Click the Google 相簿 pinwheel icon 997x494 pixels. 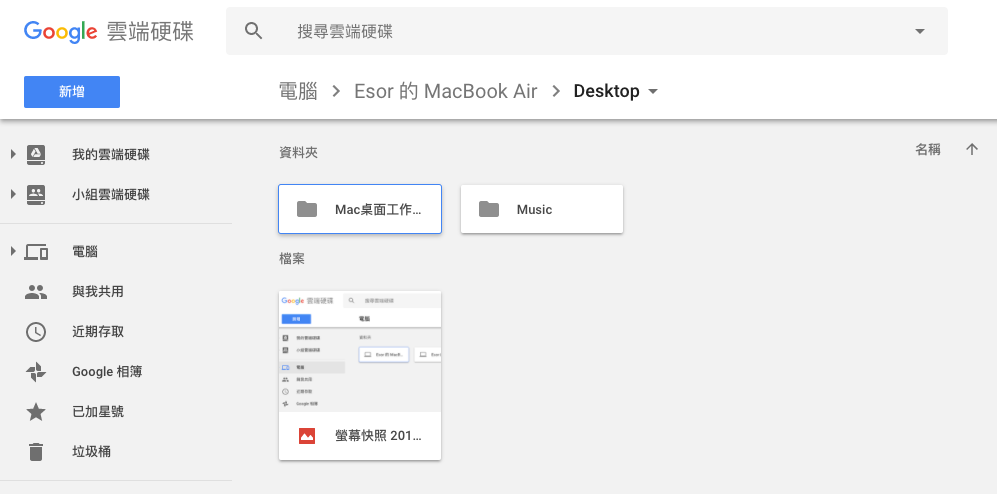pyautogui.click(x=36, y=372)
